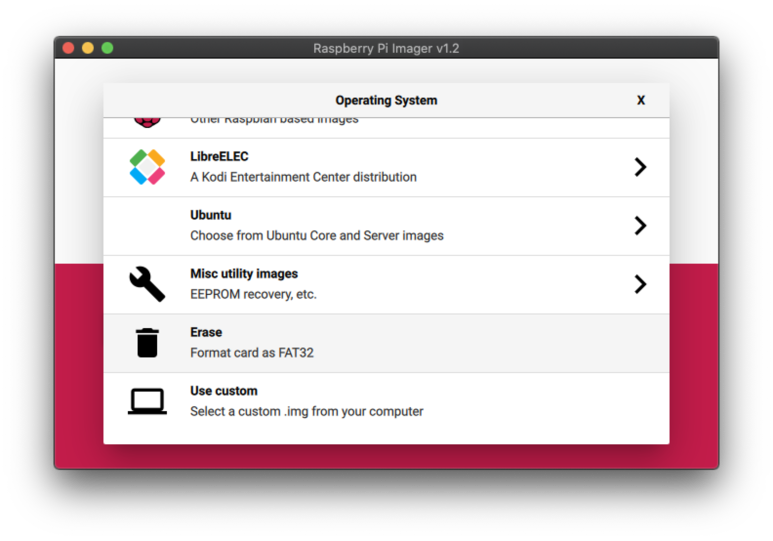Click 'EEPROM recovery, etc.' description
This screenshot has height=541, width=773.
[x=253, y=294]
